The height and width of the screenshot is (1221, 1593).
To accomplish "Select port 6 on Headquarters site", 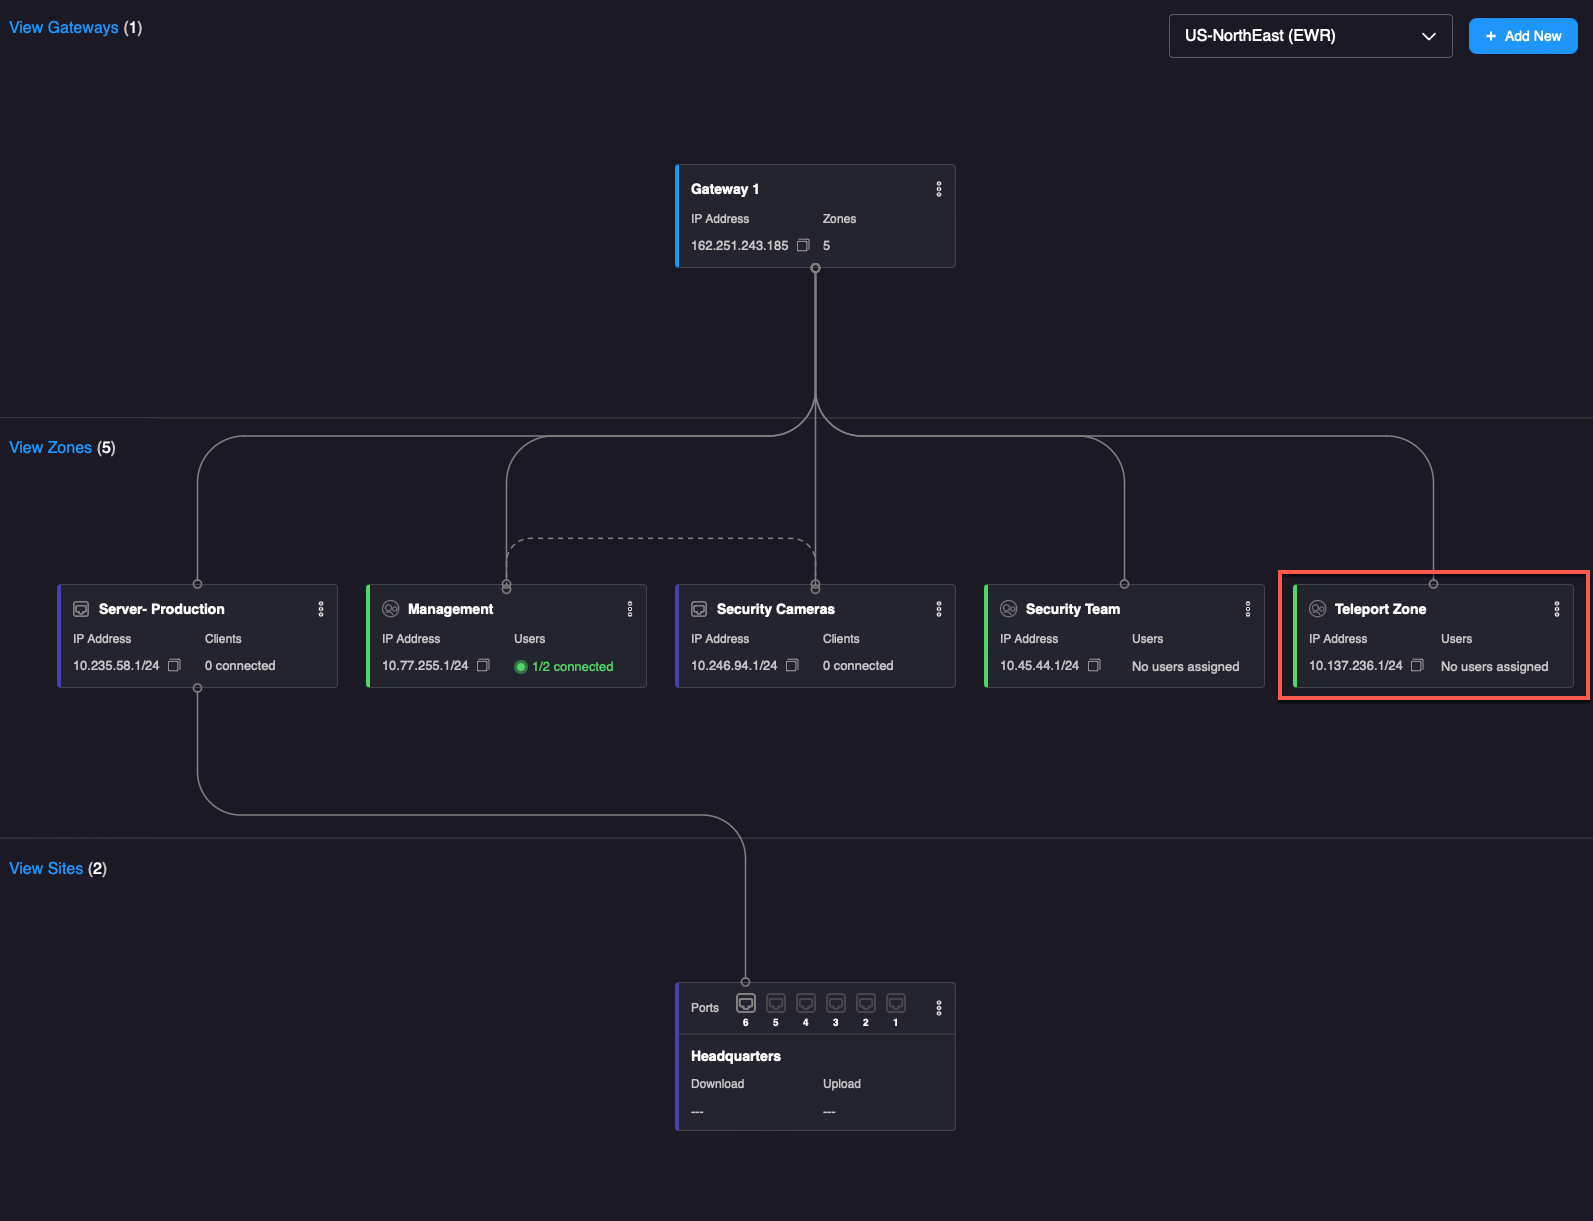I will pyautogui.click(x=746, y=1003).
